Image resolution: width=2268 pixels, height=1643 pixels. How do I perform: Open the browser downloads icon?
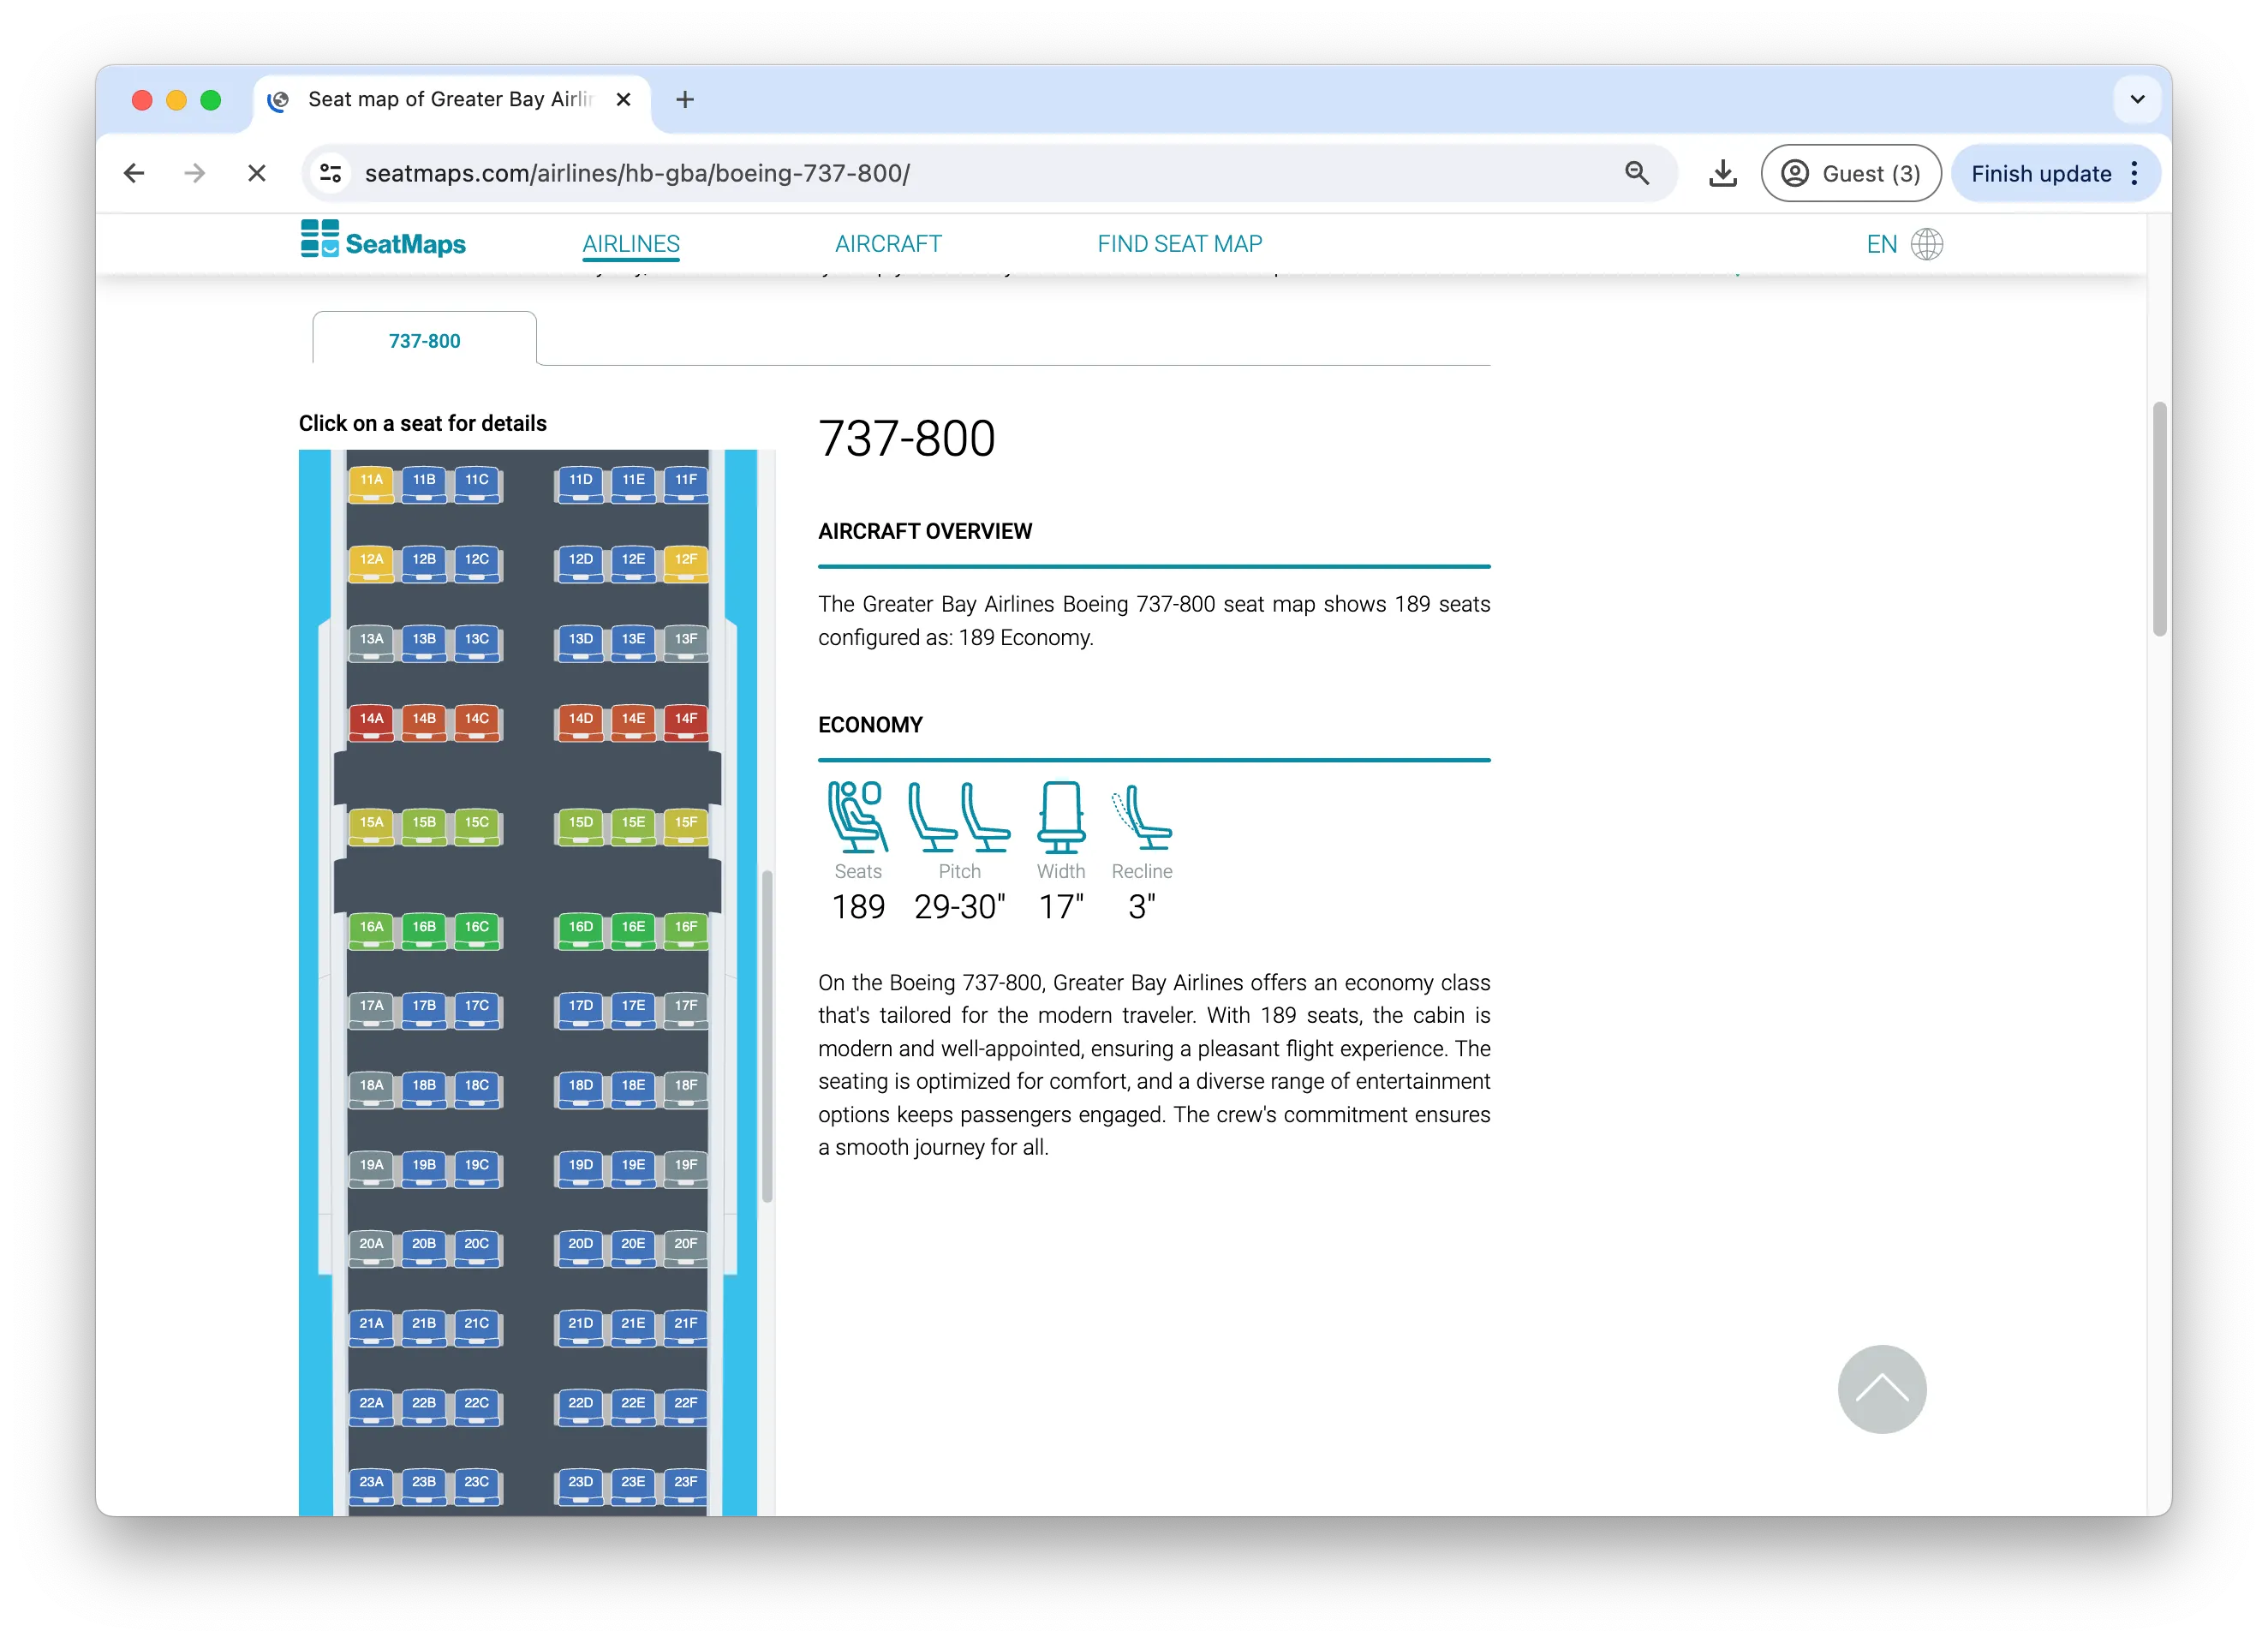click(x=1722, y=174)
